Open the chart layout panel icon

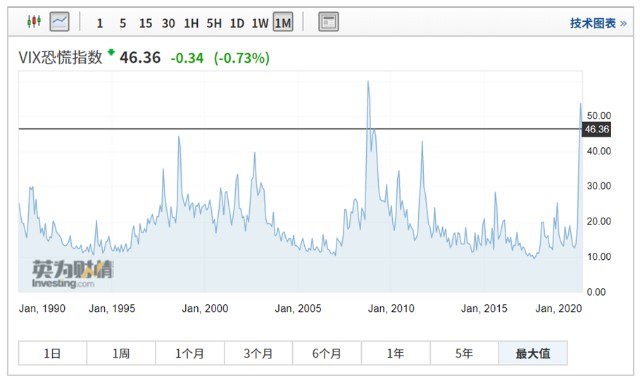coord(328,22)
